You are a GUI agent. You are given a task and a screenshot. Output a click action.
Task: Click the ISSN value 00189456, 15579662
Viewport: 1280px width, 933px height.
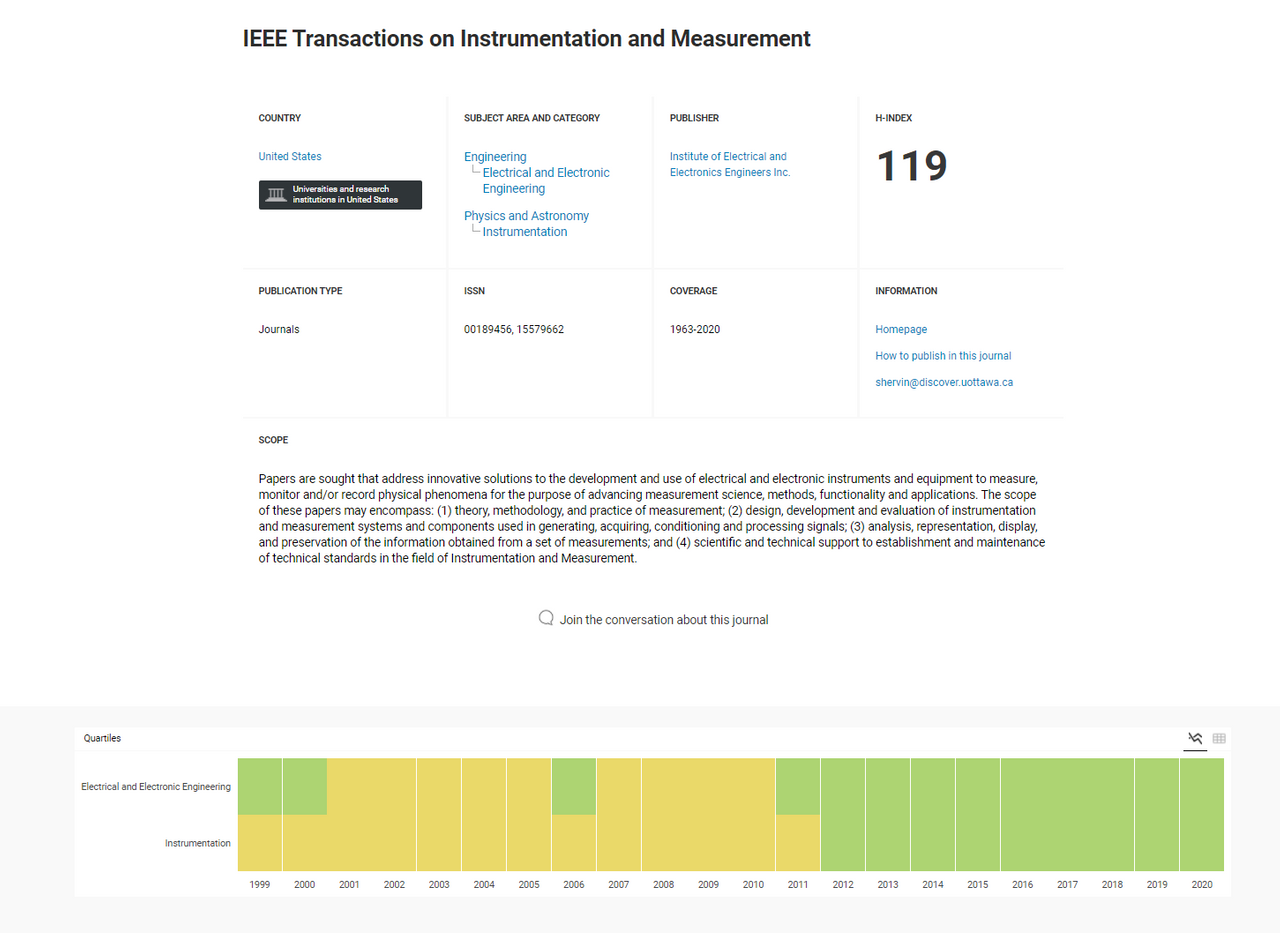[x=514, y=329]
